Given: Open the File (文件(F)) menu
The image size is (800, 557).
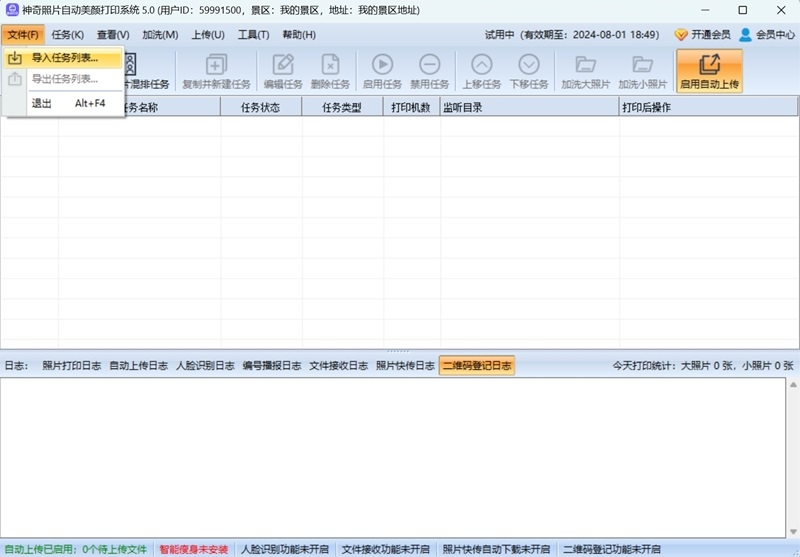Looking at the screenshot, I should pyautogui.click(x=23, y=35).
